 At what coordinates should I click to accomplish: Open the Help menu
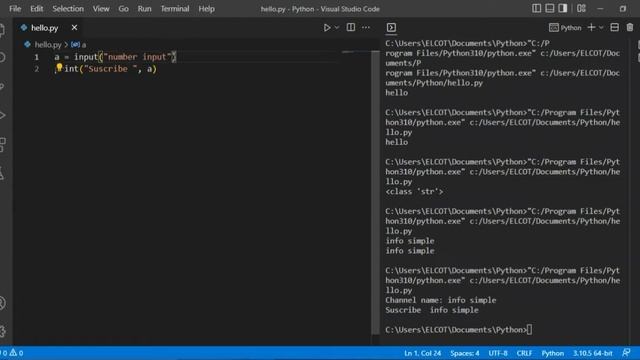207,9
